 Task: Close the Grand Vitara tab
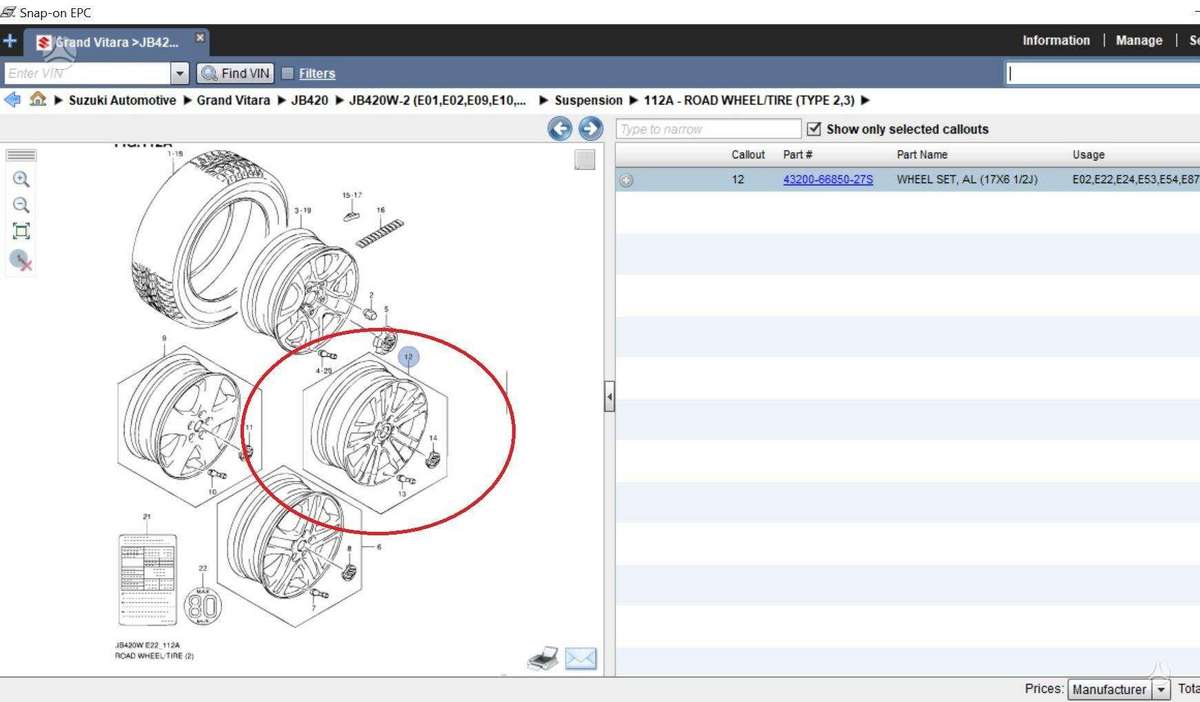(x=200, y=37)
